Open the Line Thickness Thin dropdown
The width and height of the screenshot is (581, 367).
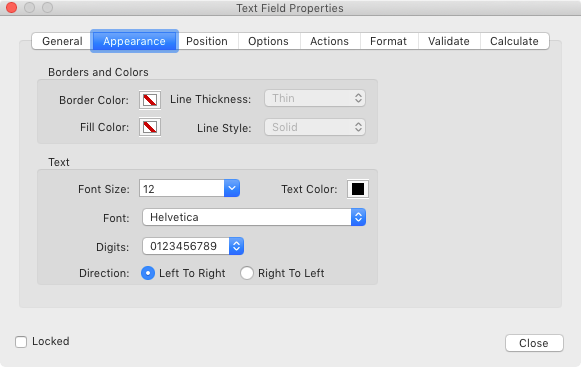[x=315, y=98]
